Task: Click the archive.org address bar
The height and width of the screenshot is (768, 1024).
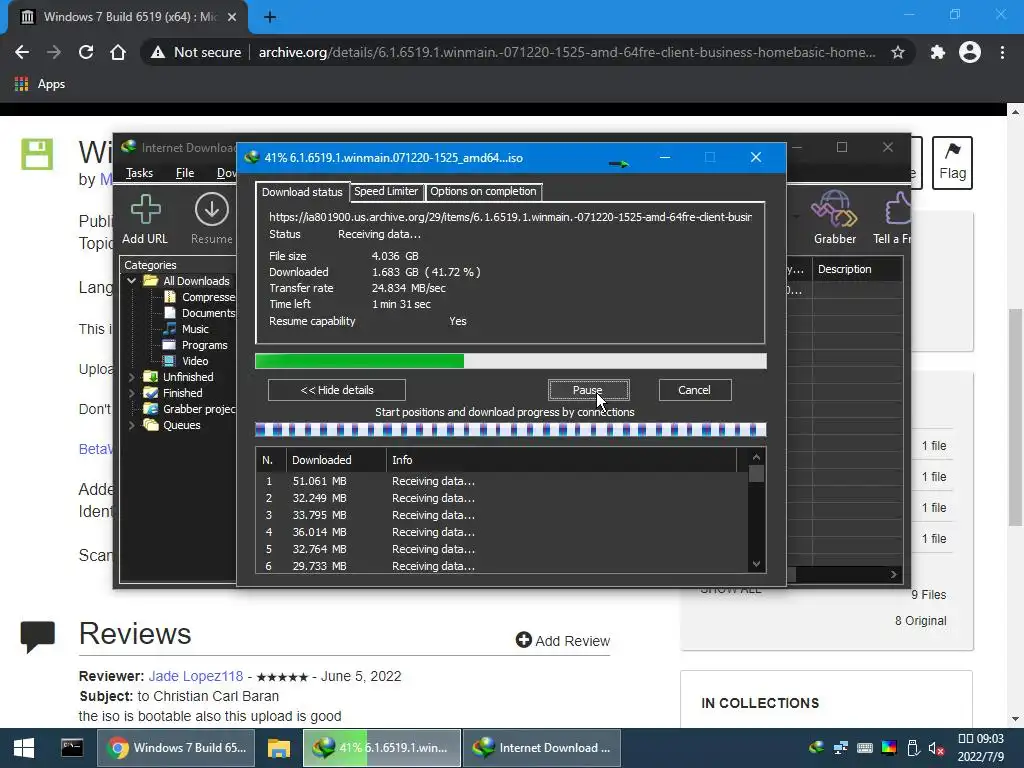Action: 567,52
